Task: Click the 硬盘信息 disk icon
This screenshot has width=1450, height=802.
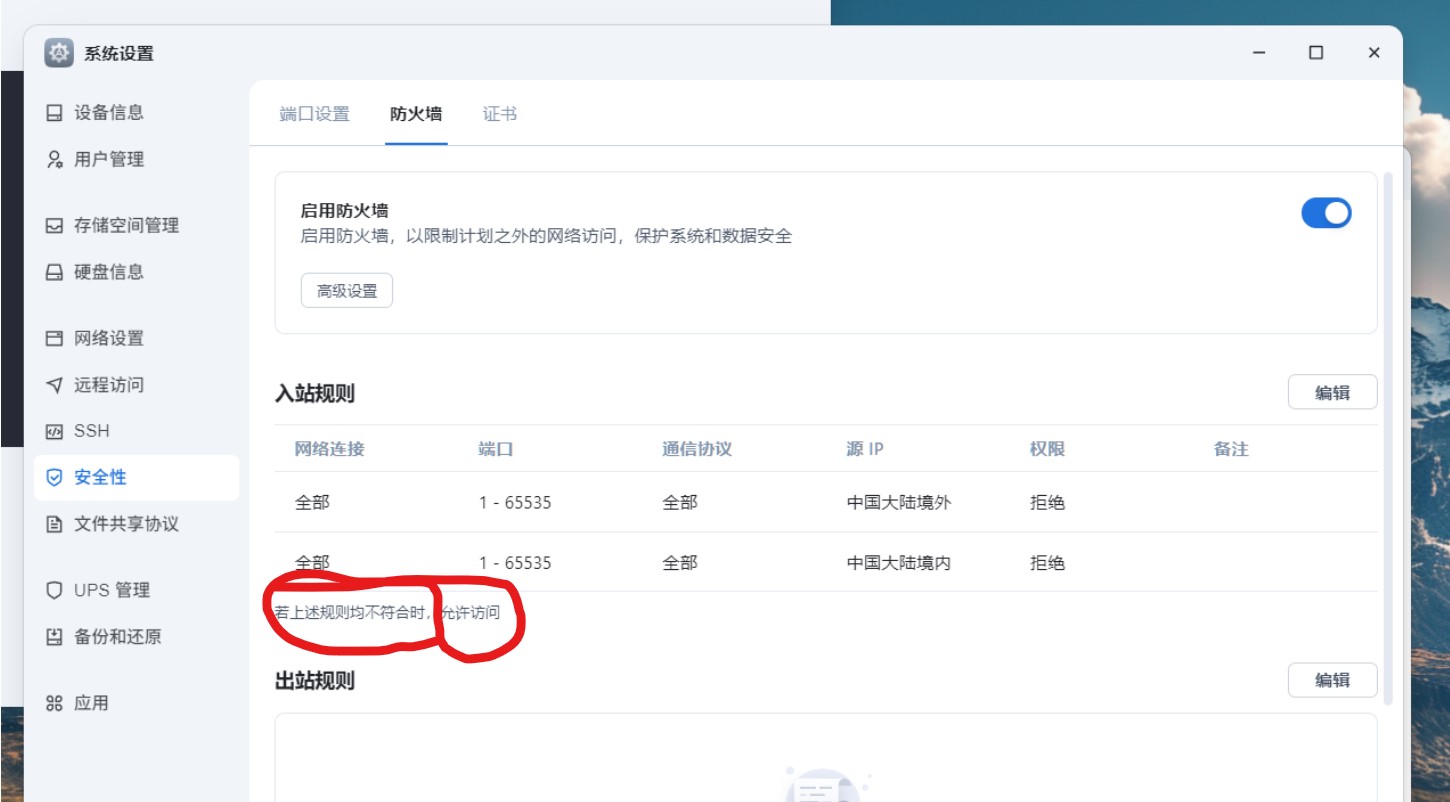Action: pos(54,272)
